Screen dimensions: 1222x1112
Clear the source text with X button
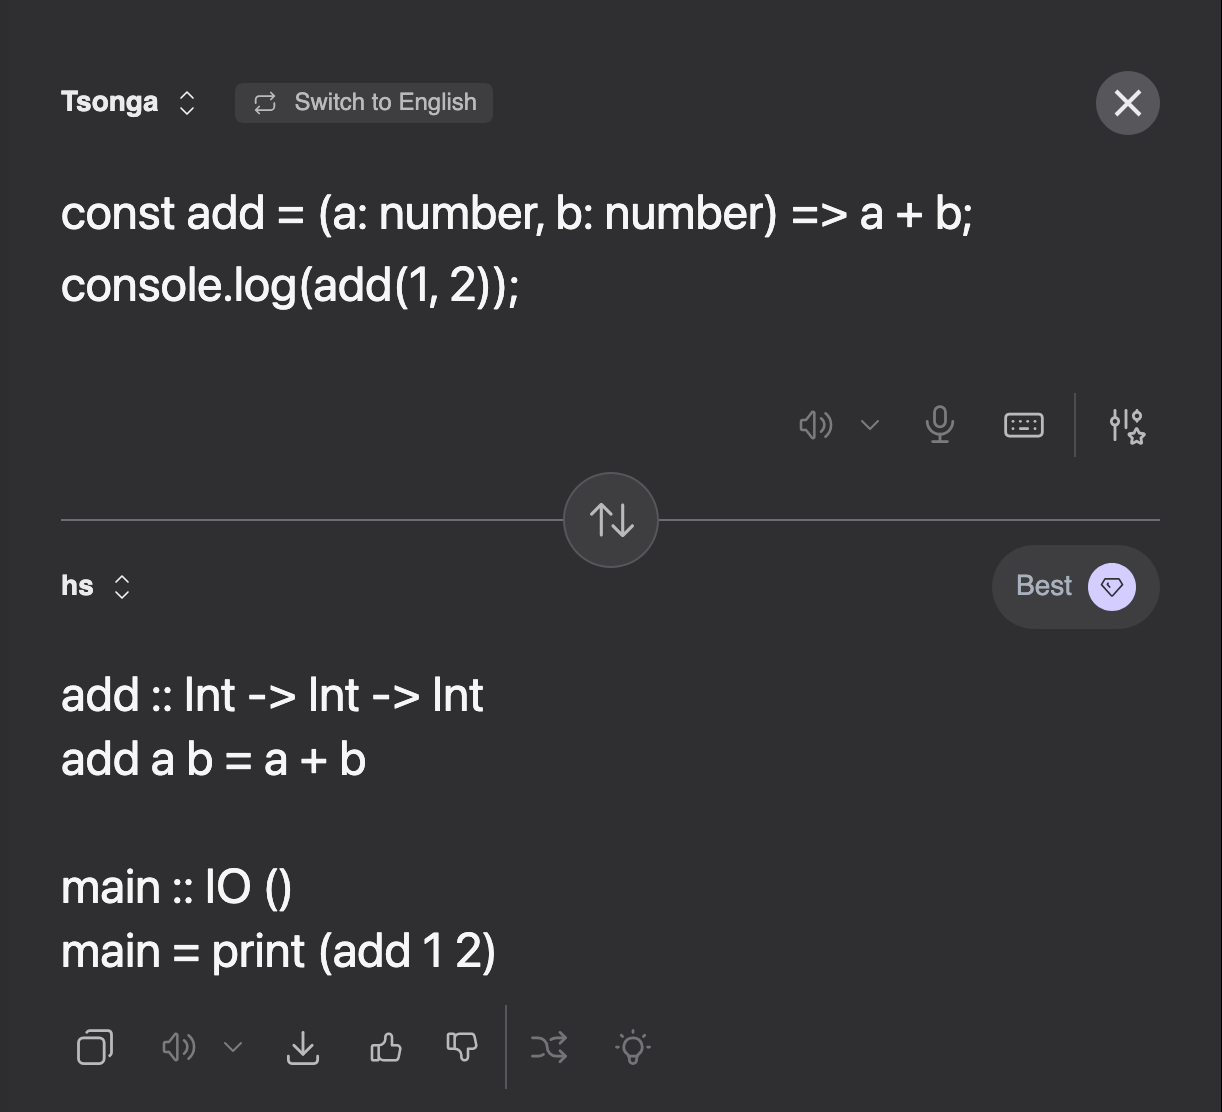1127,102
